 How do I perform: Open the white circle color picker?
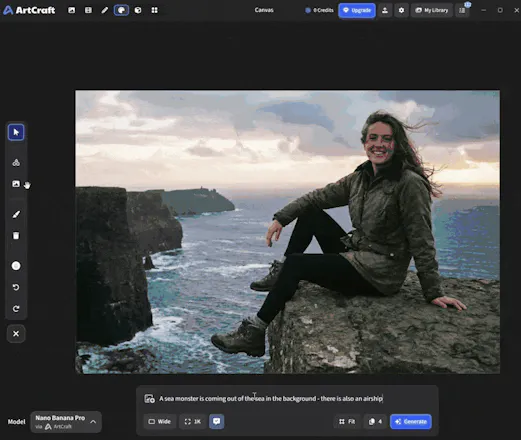pos(16,266)
